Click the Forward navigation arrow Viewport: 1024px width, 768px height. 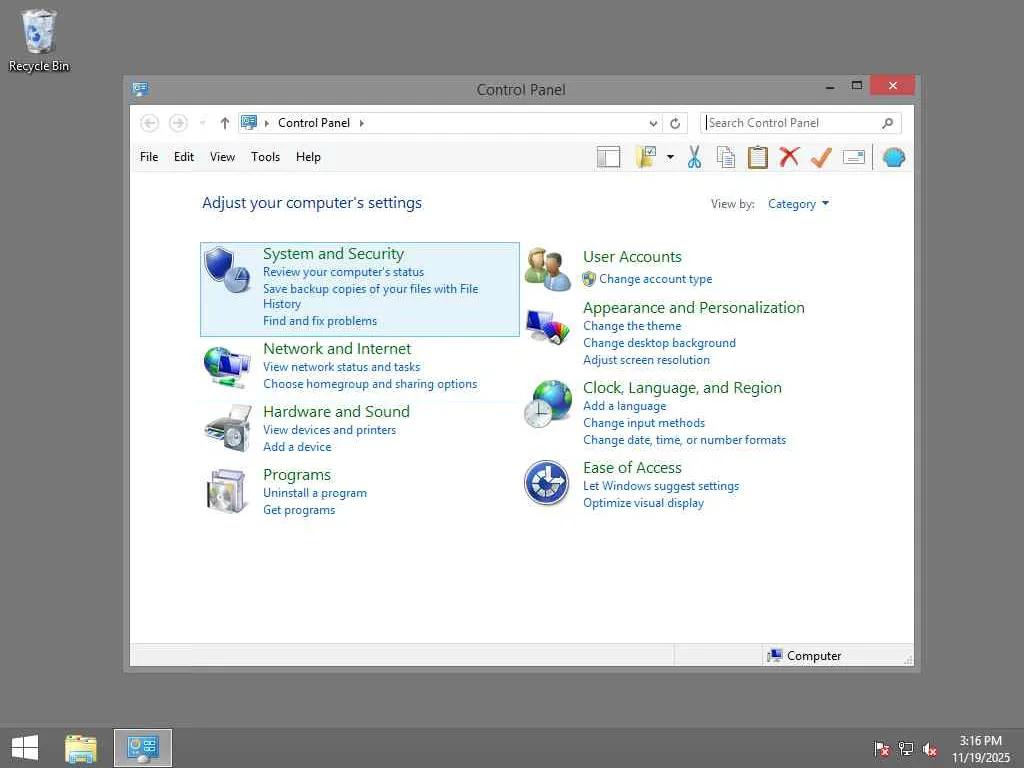click(x=178, y=123)
